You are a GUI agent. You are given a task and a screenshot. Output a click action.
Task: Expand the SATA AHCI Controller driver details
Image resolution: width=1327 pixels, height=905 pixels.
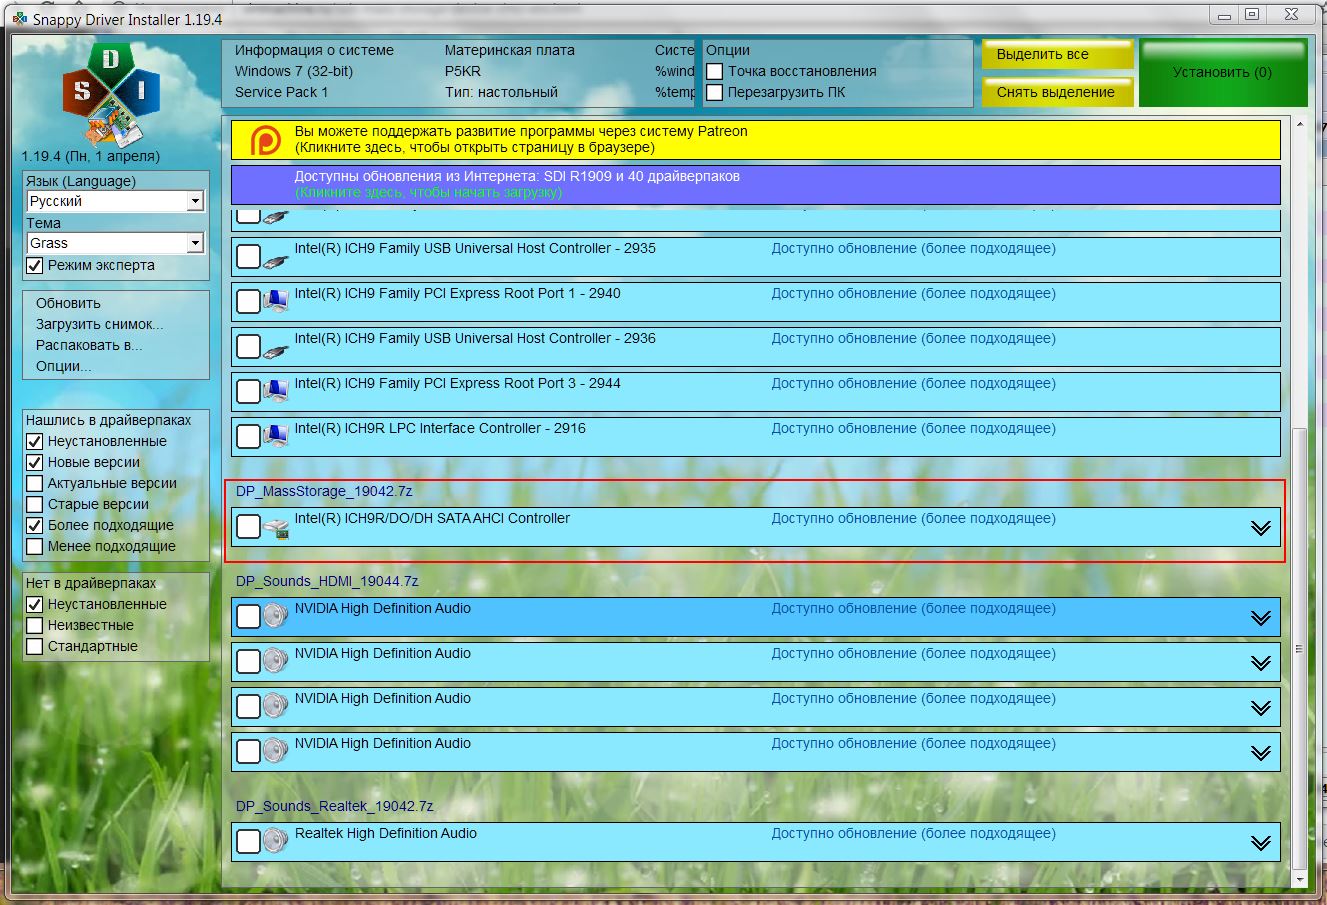pos(1261,528)
